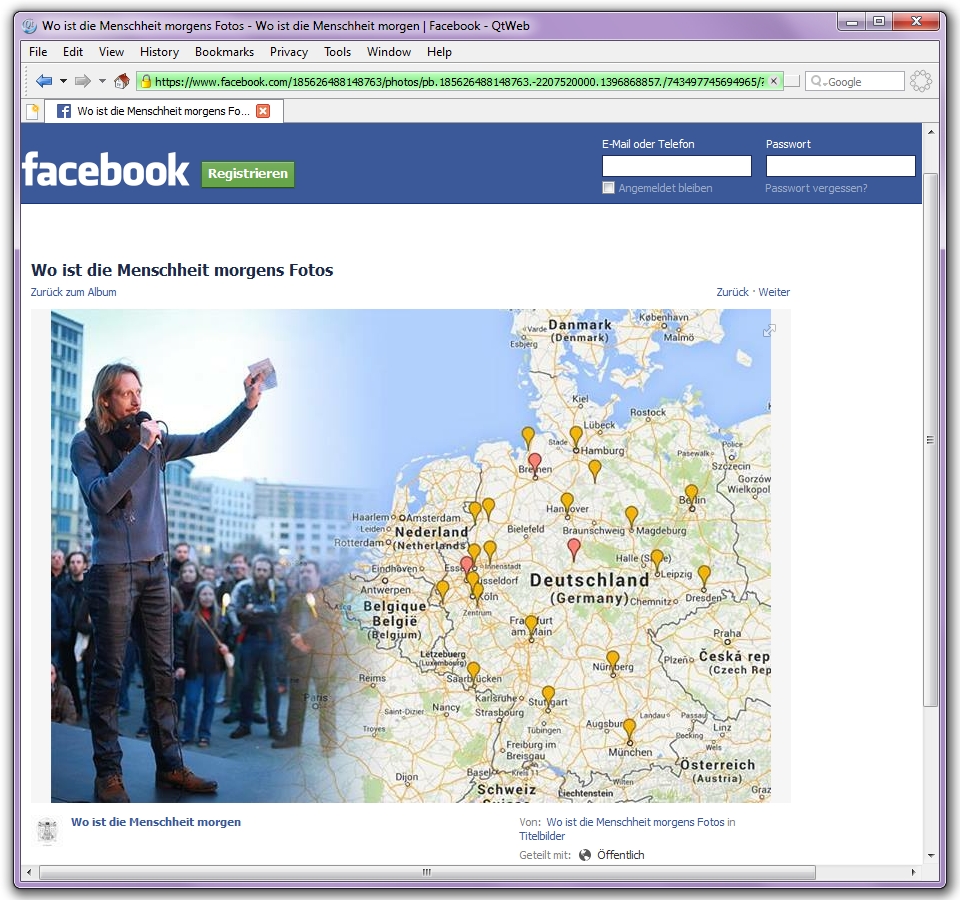This screenshot has height=900, width=960.
Task: Click the Öffentlich globe icon
Action: (585, 855)
